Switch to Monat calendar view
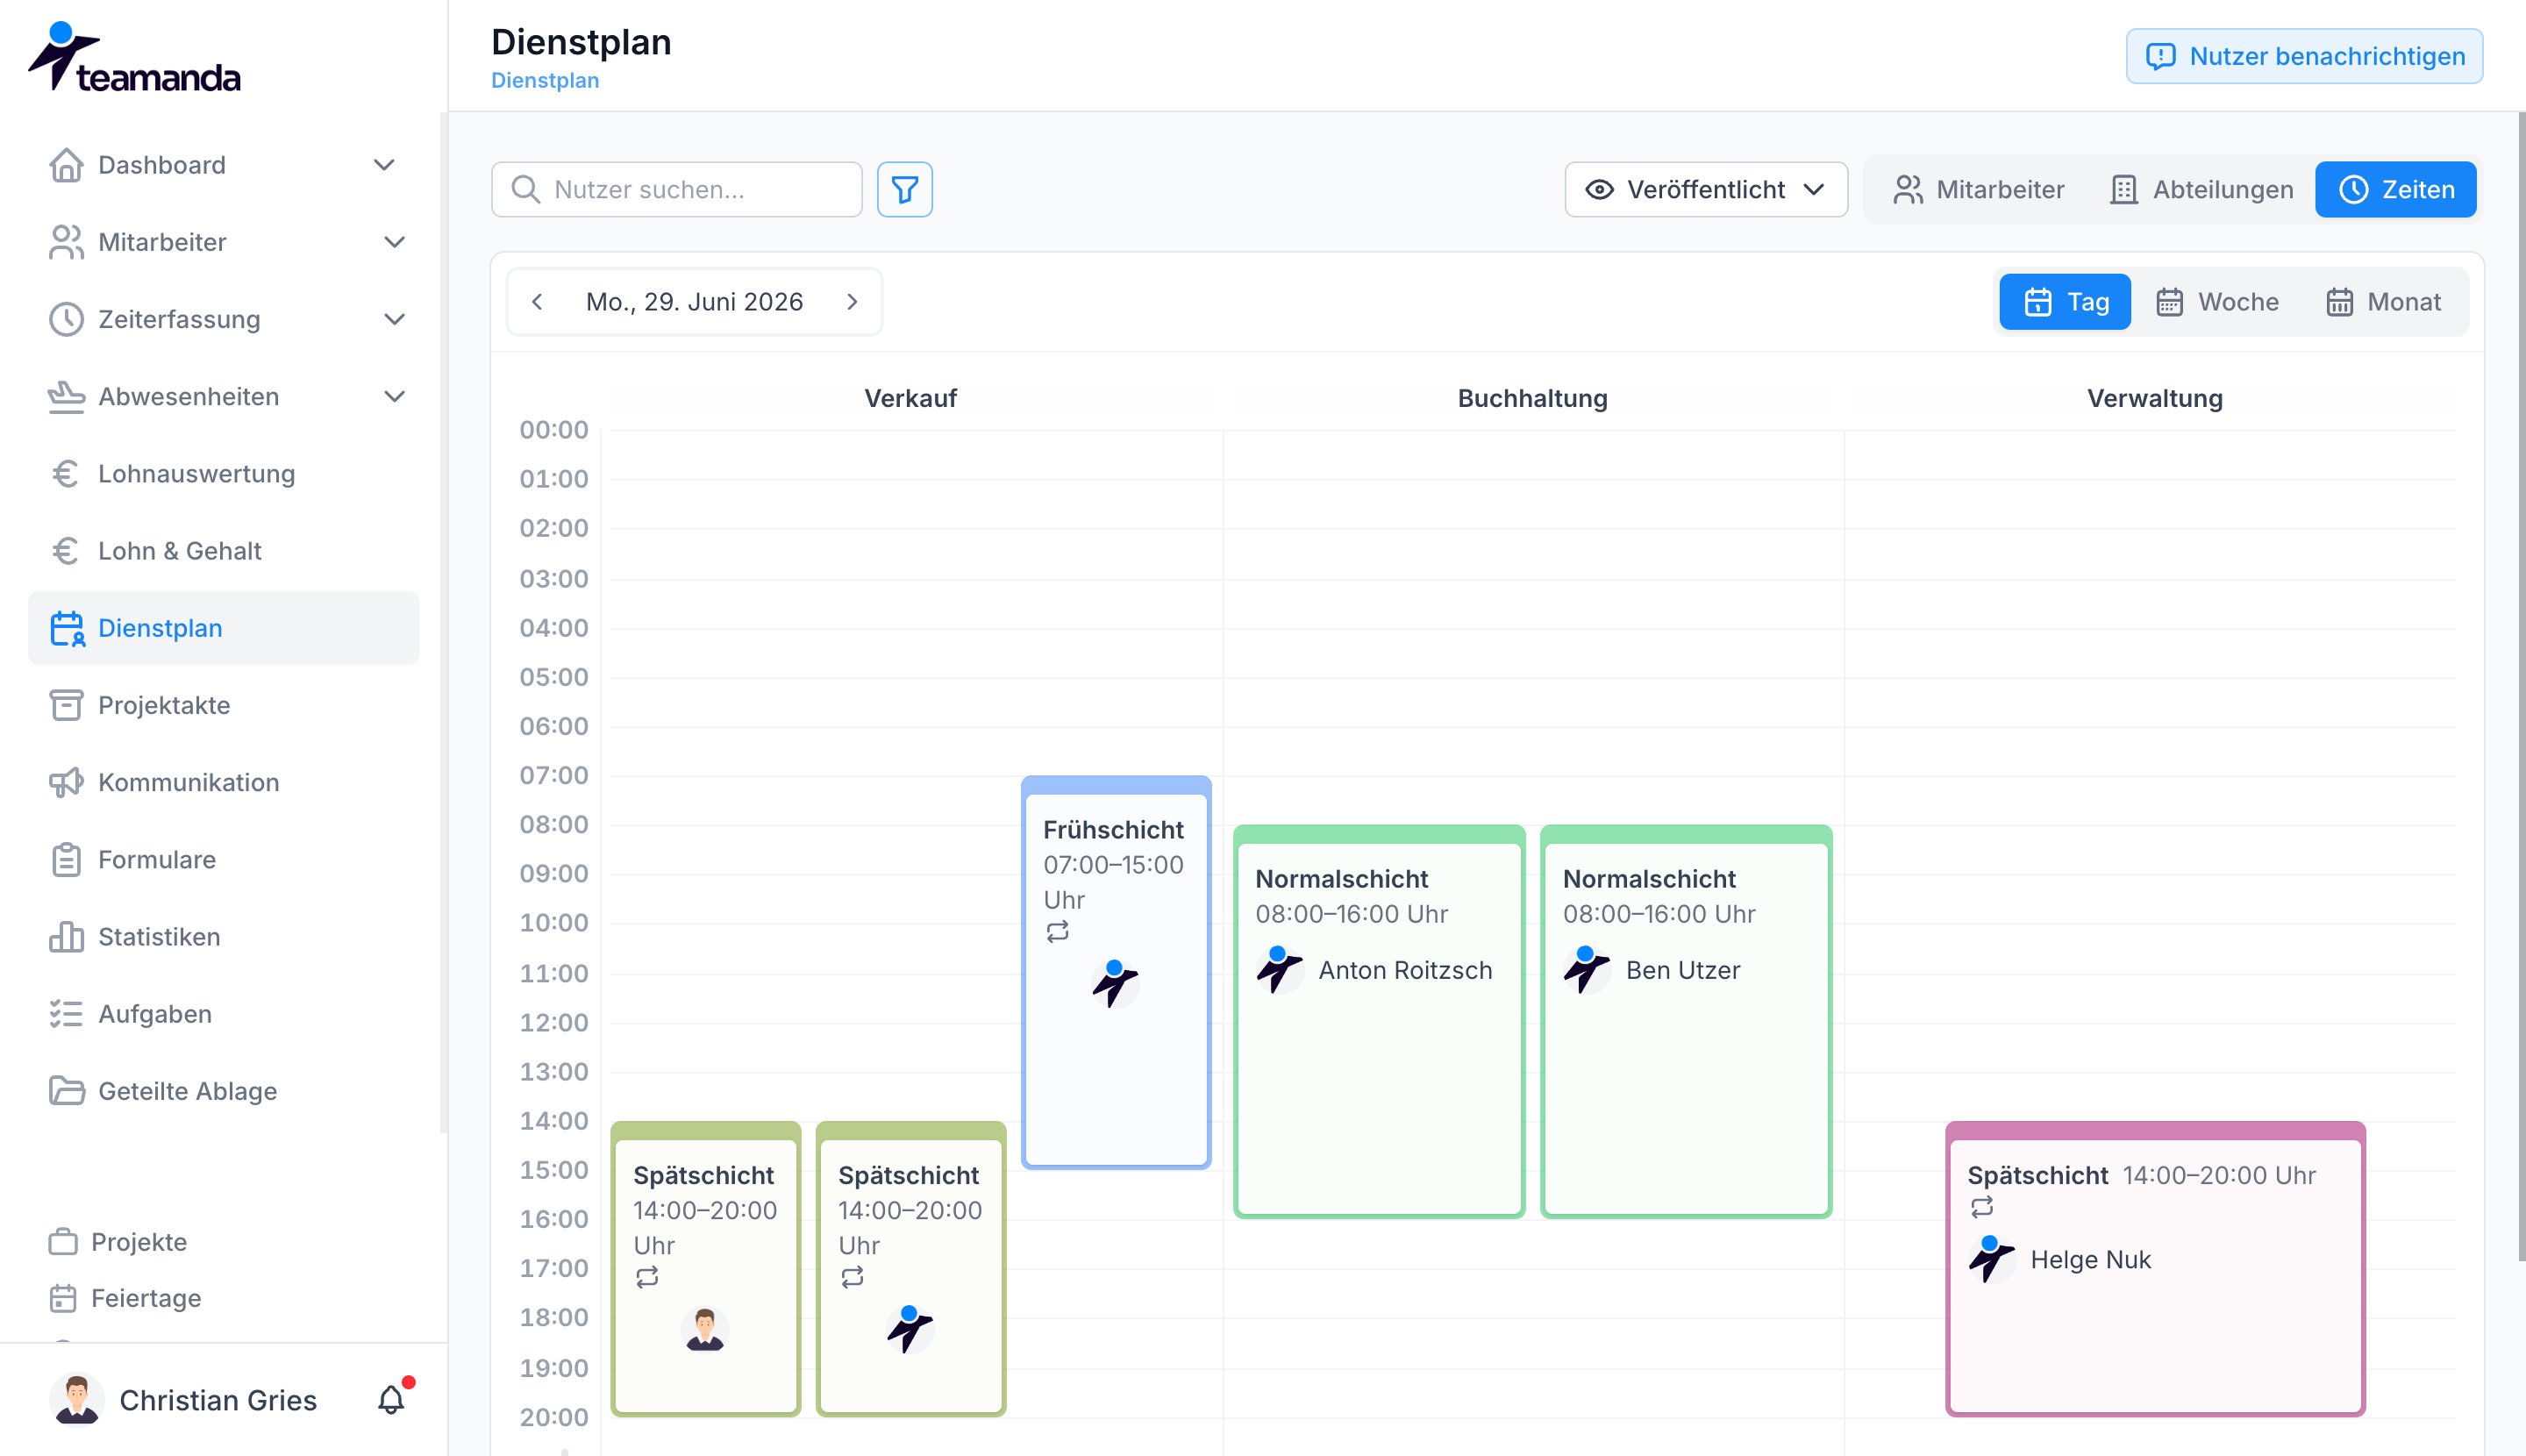The height and width of the screenshot is (1456, 2526). point(2383,302)
